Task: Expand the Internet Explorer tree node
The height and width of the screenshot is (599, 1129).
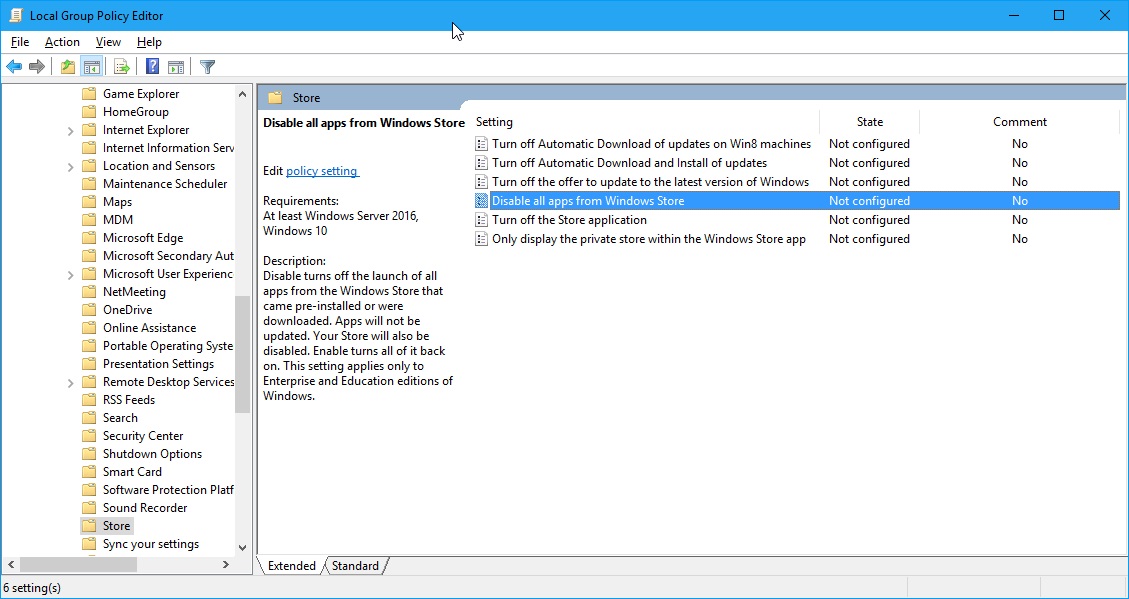Action: pos(71,130)
